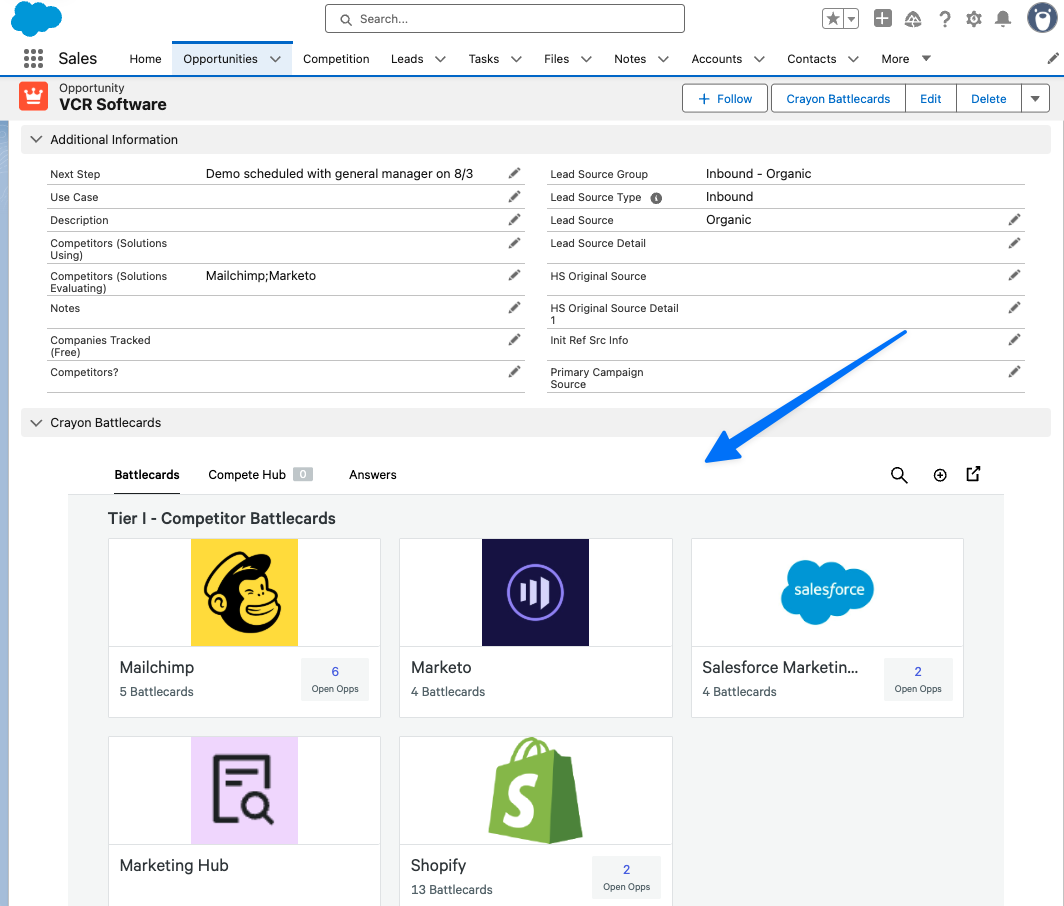Click the battlecards search magnifier icon
Viewport: 1064px width, 906px height.
pyautogui.click(x=899, y=475)
